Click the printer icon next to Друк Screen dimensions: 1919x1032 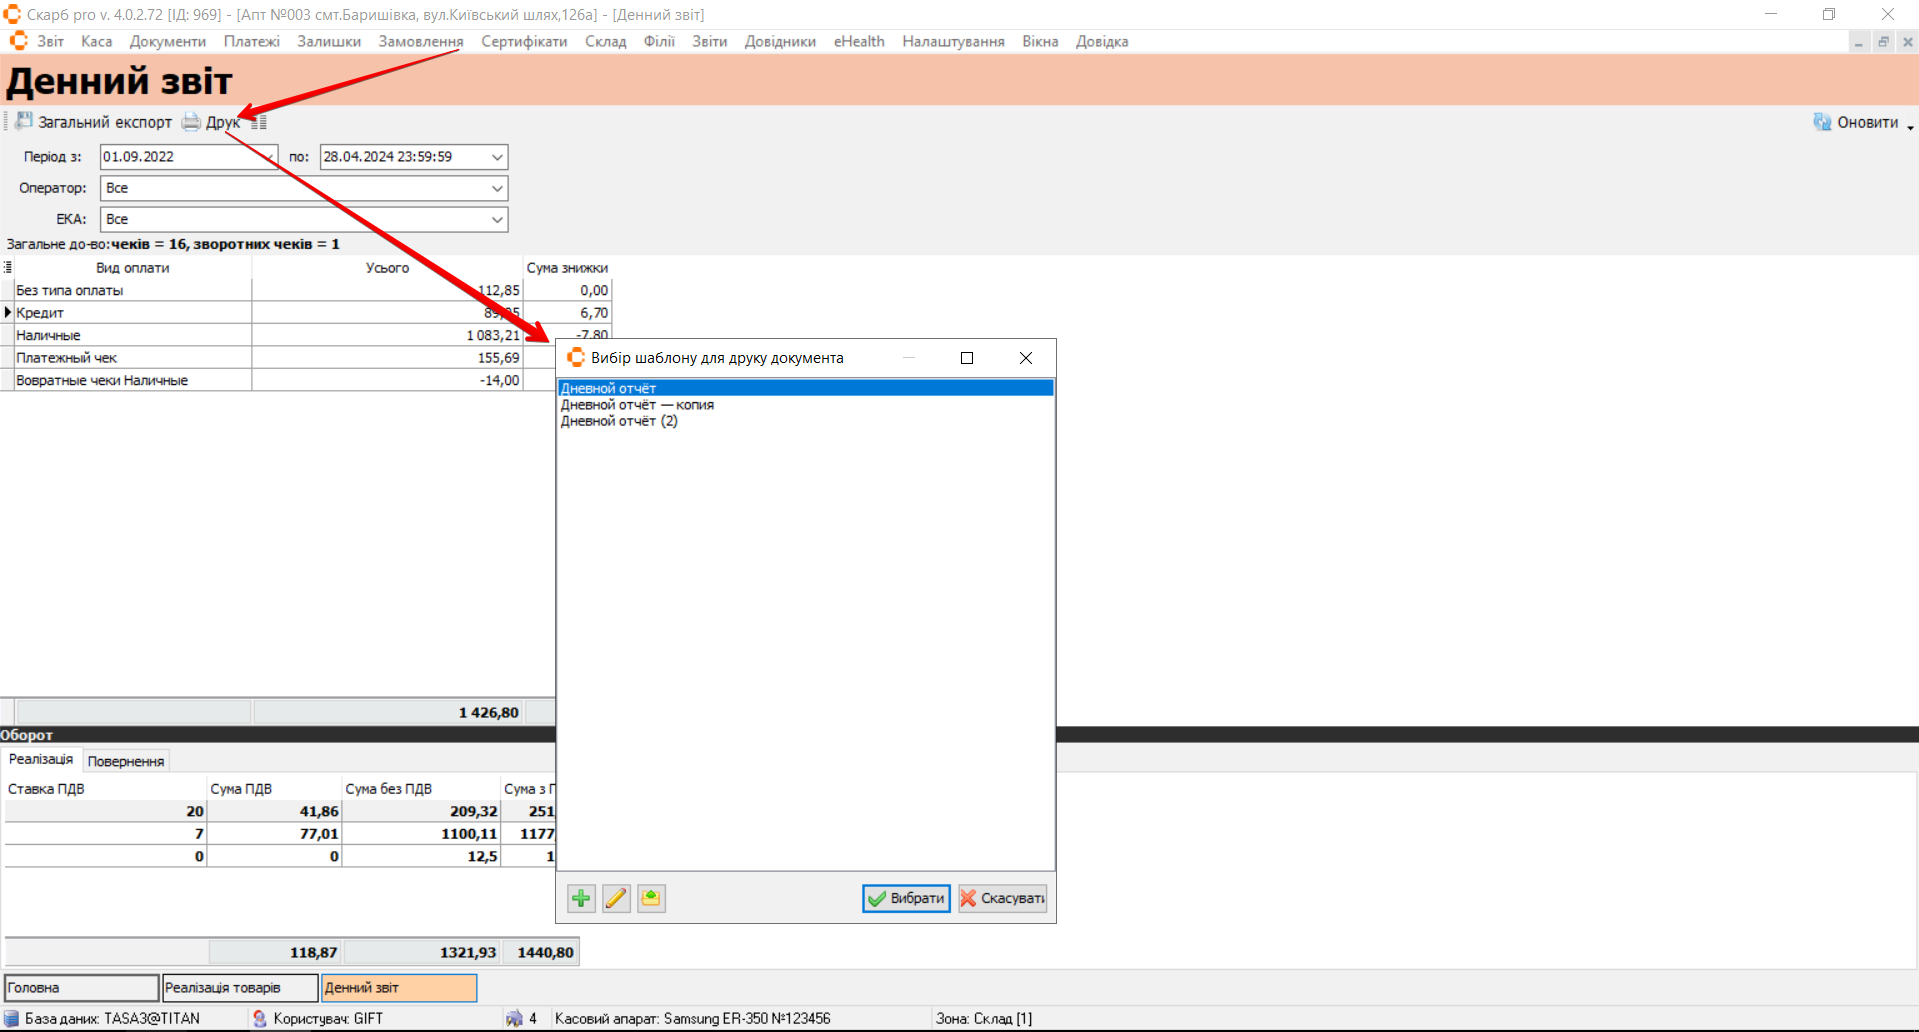point(191,122)
